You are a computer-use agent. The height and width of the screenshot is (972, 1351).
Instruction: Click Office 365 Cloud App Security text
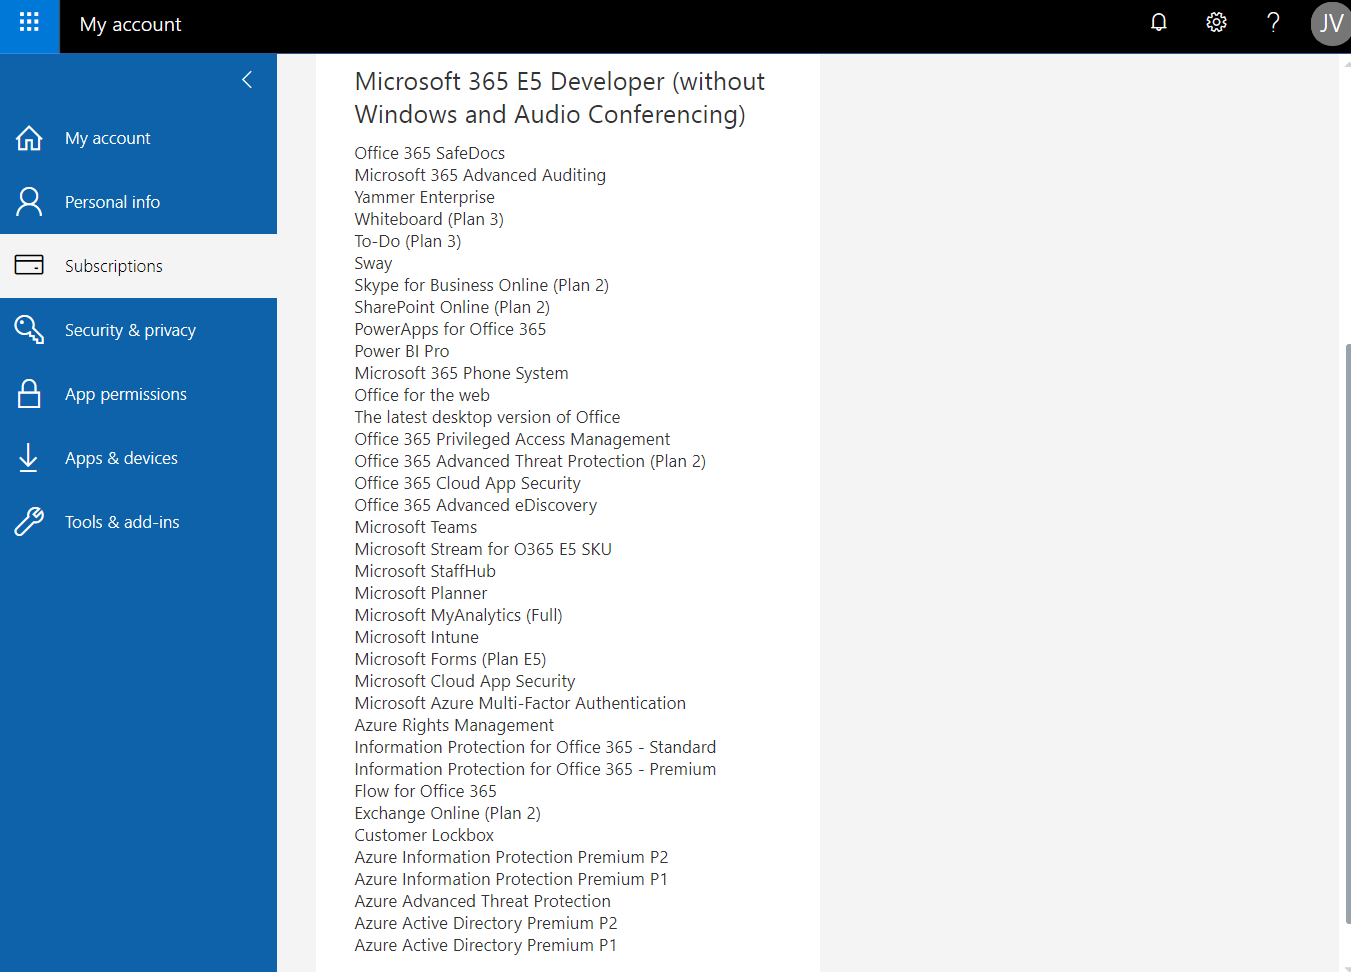[467, 483]
